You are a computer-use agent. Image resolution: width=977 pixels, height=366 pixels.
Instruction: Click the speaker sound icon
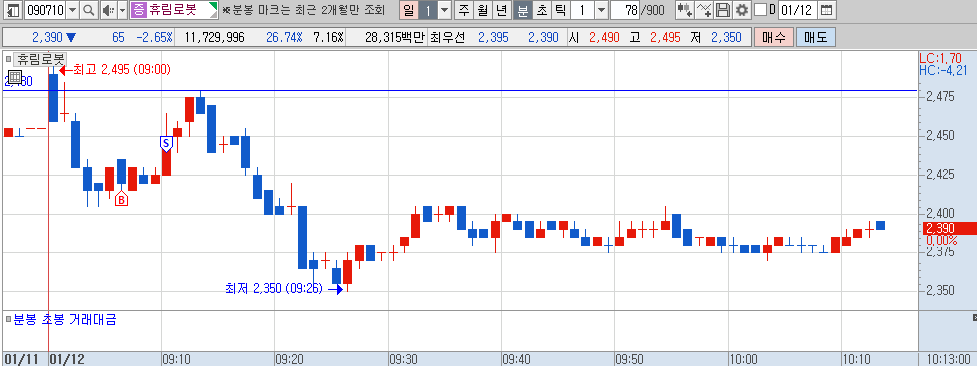pos(108,9)
